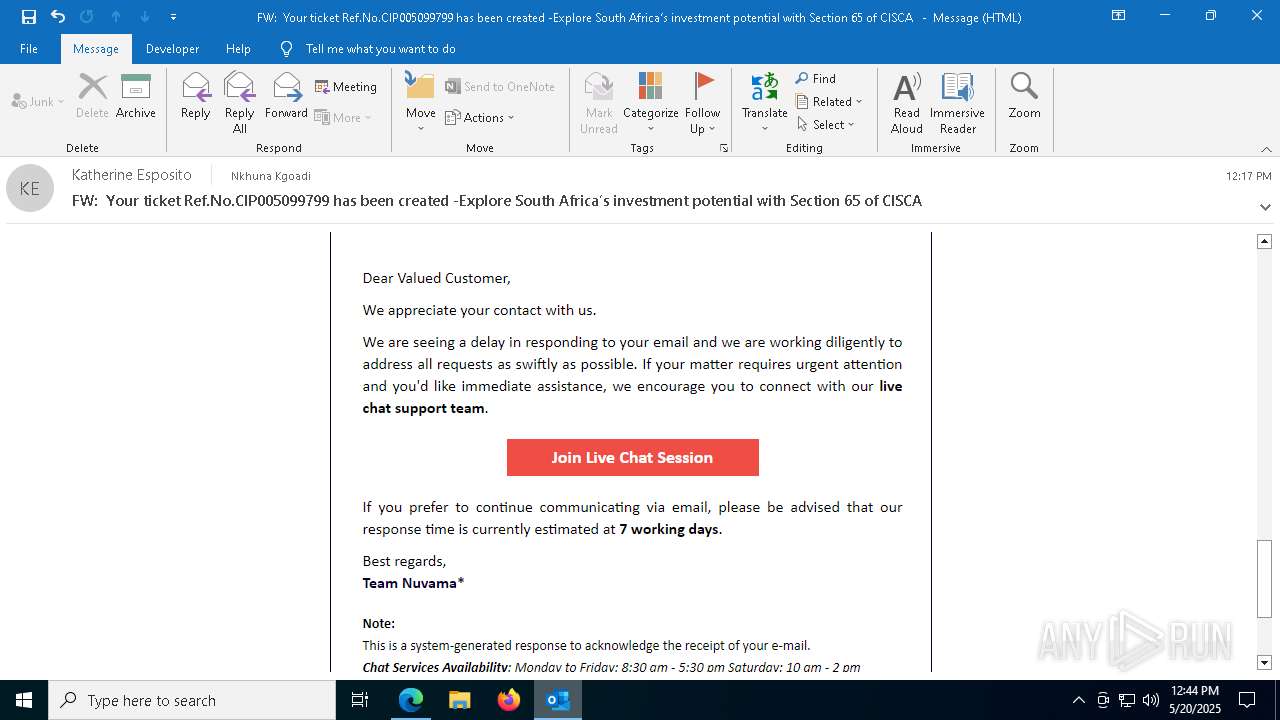Screen dimensions: 1280x720
Task: Open the Help ribbon tab
Action: point(238,48)
